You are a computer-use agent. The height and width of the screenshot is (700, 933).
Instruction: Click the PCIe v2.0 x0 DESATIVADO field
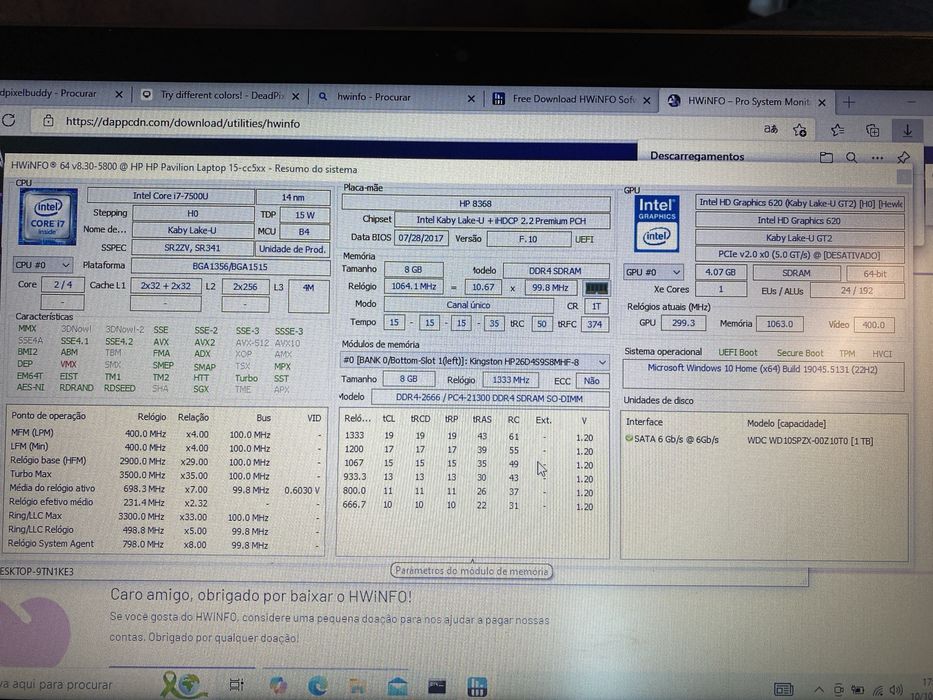pyautogui.click(x=799, y=255)
